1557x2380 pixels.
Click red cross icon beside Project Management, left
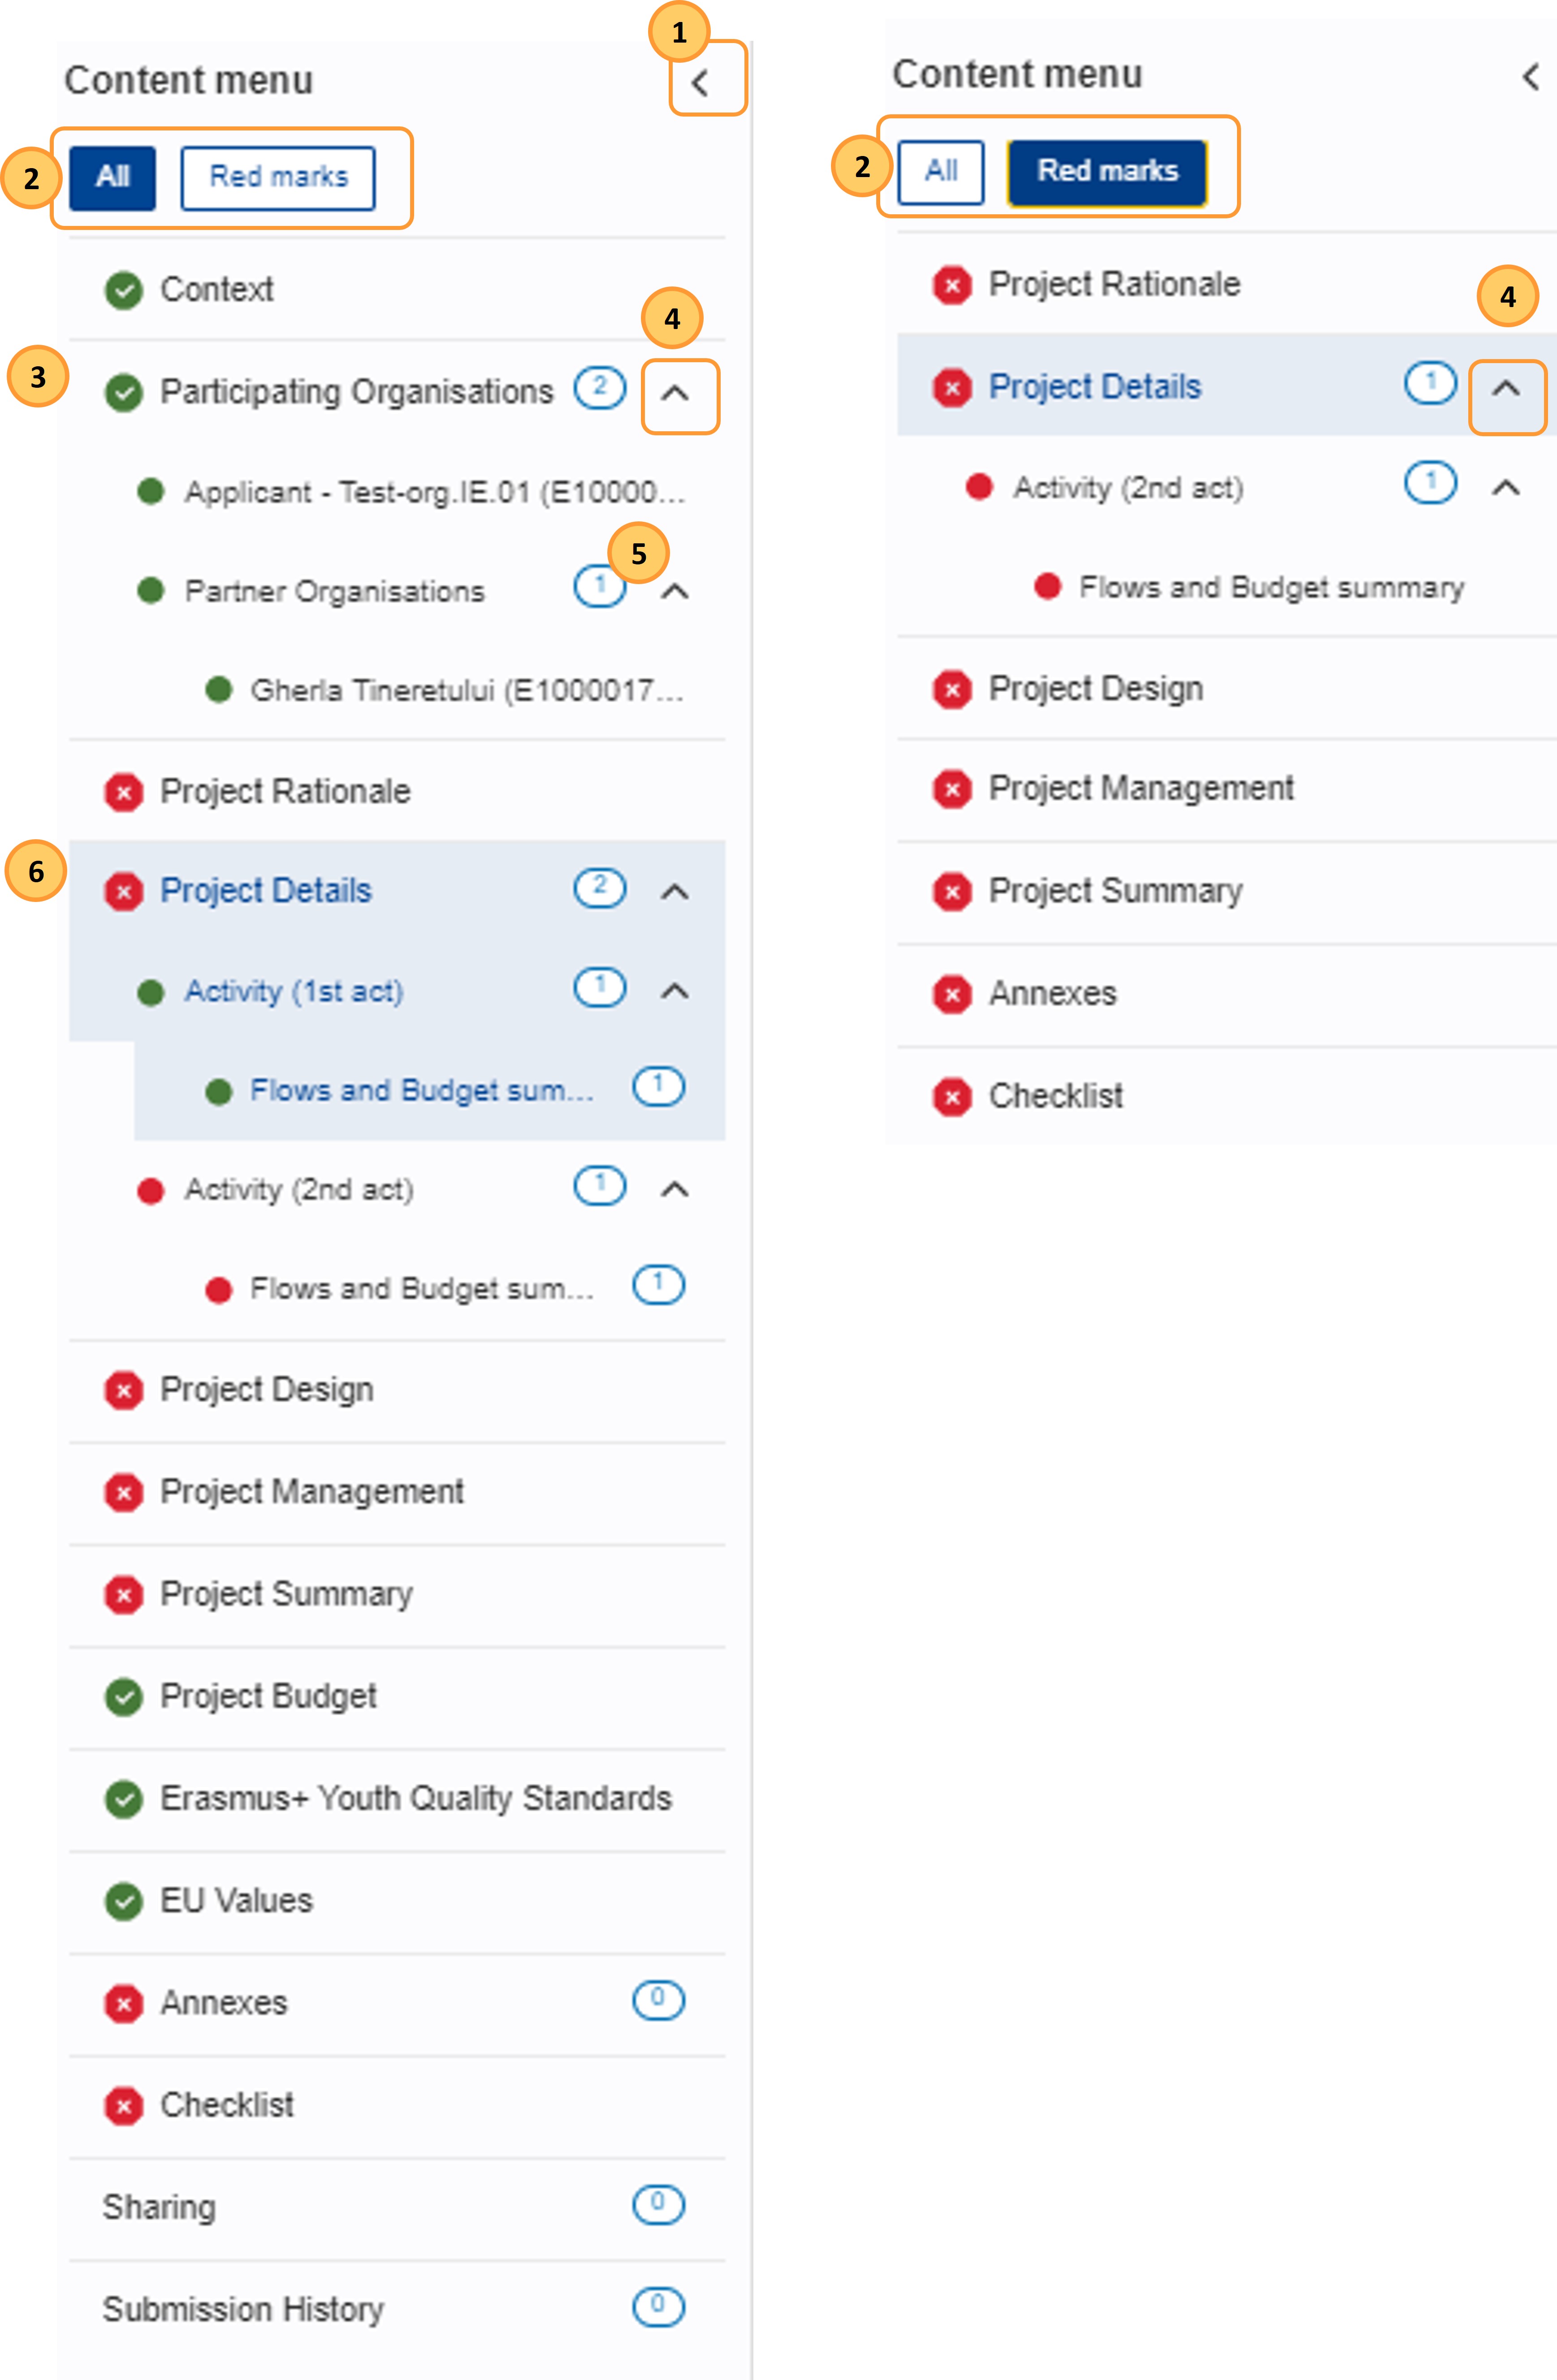tap(124, 1493)
